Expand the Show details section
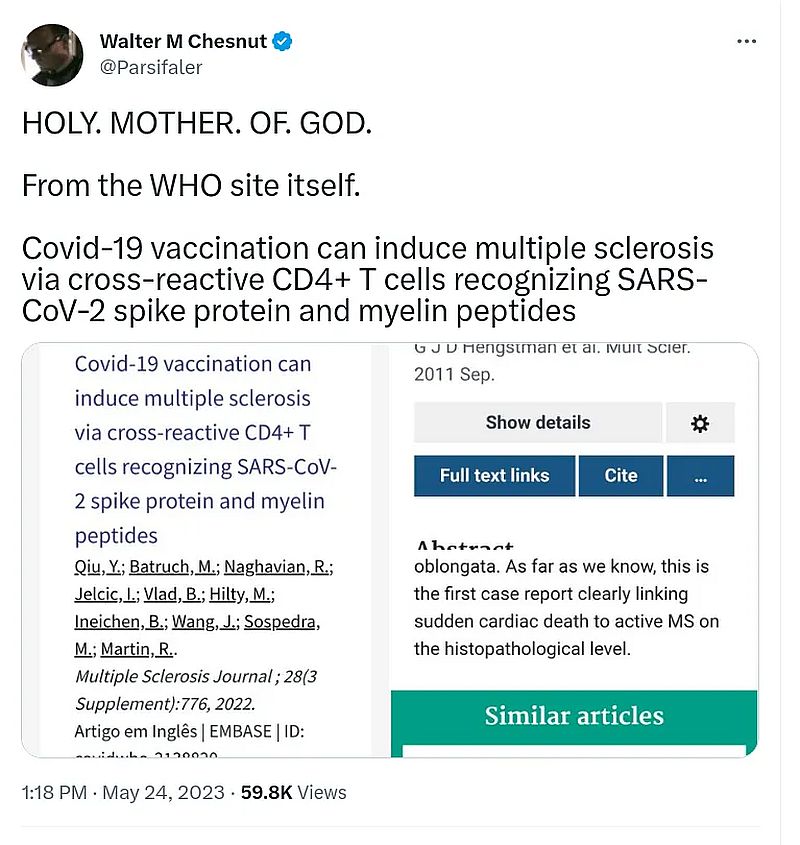This screenshot has height=845, width=800. click(538, 423)
